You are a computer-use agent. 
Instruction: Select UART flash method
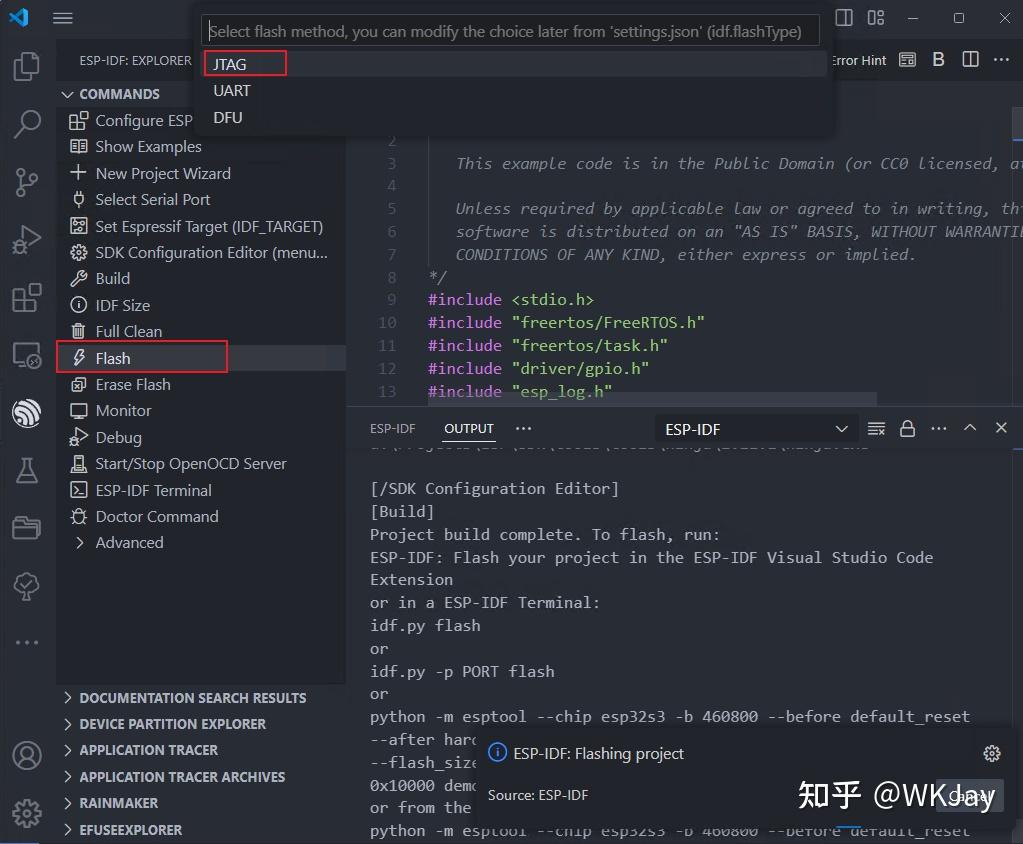pyautogui.click(x=231, y=91)
